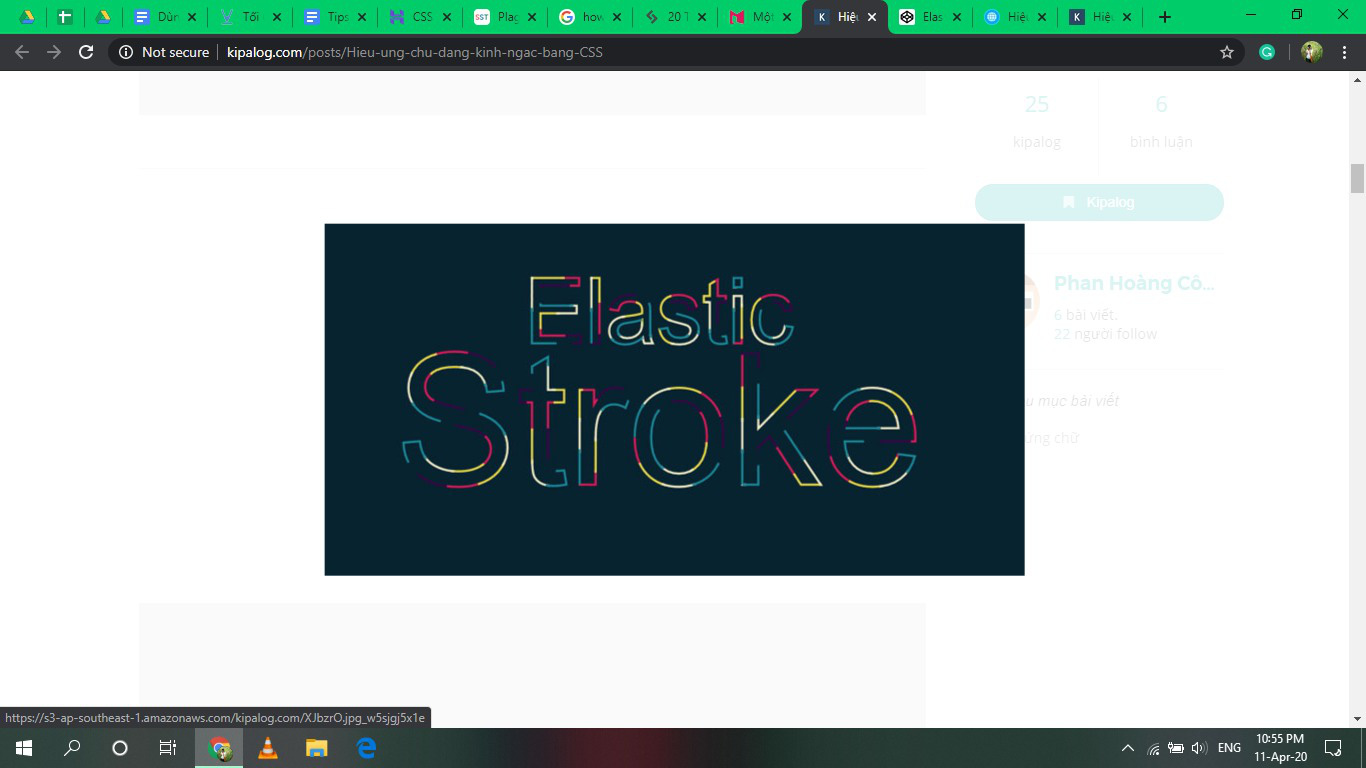
Task: Bookmark this page with the star icon
Action: coord(1226,52)
